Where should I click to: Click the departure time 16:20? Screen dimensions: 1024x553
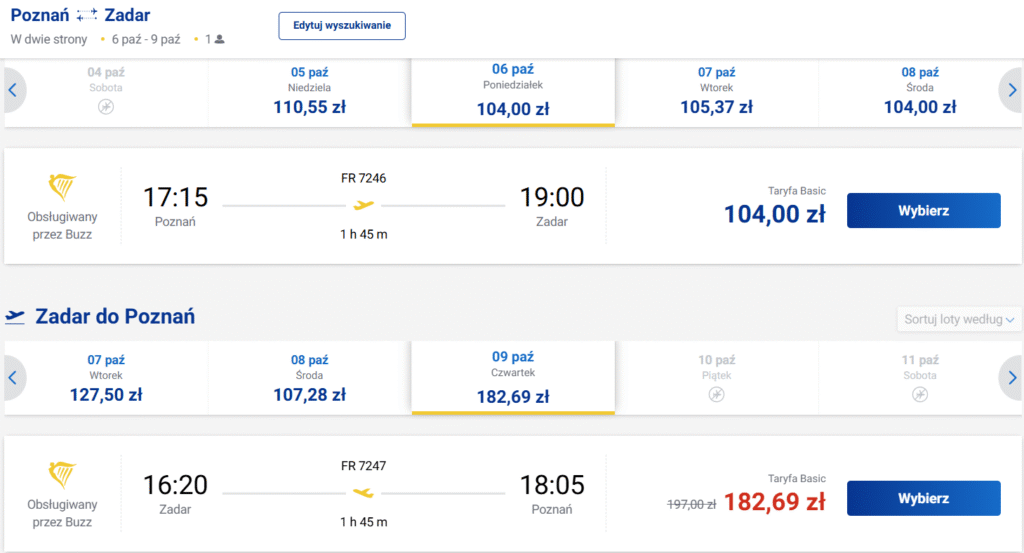[x=175, y=485]
